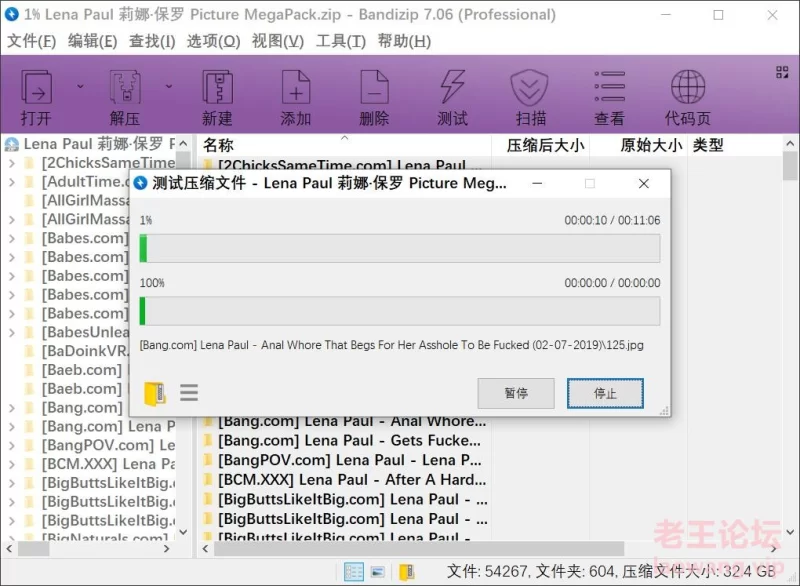Click file list horizontal scroll left arrow

(205, 549)
